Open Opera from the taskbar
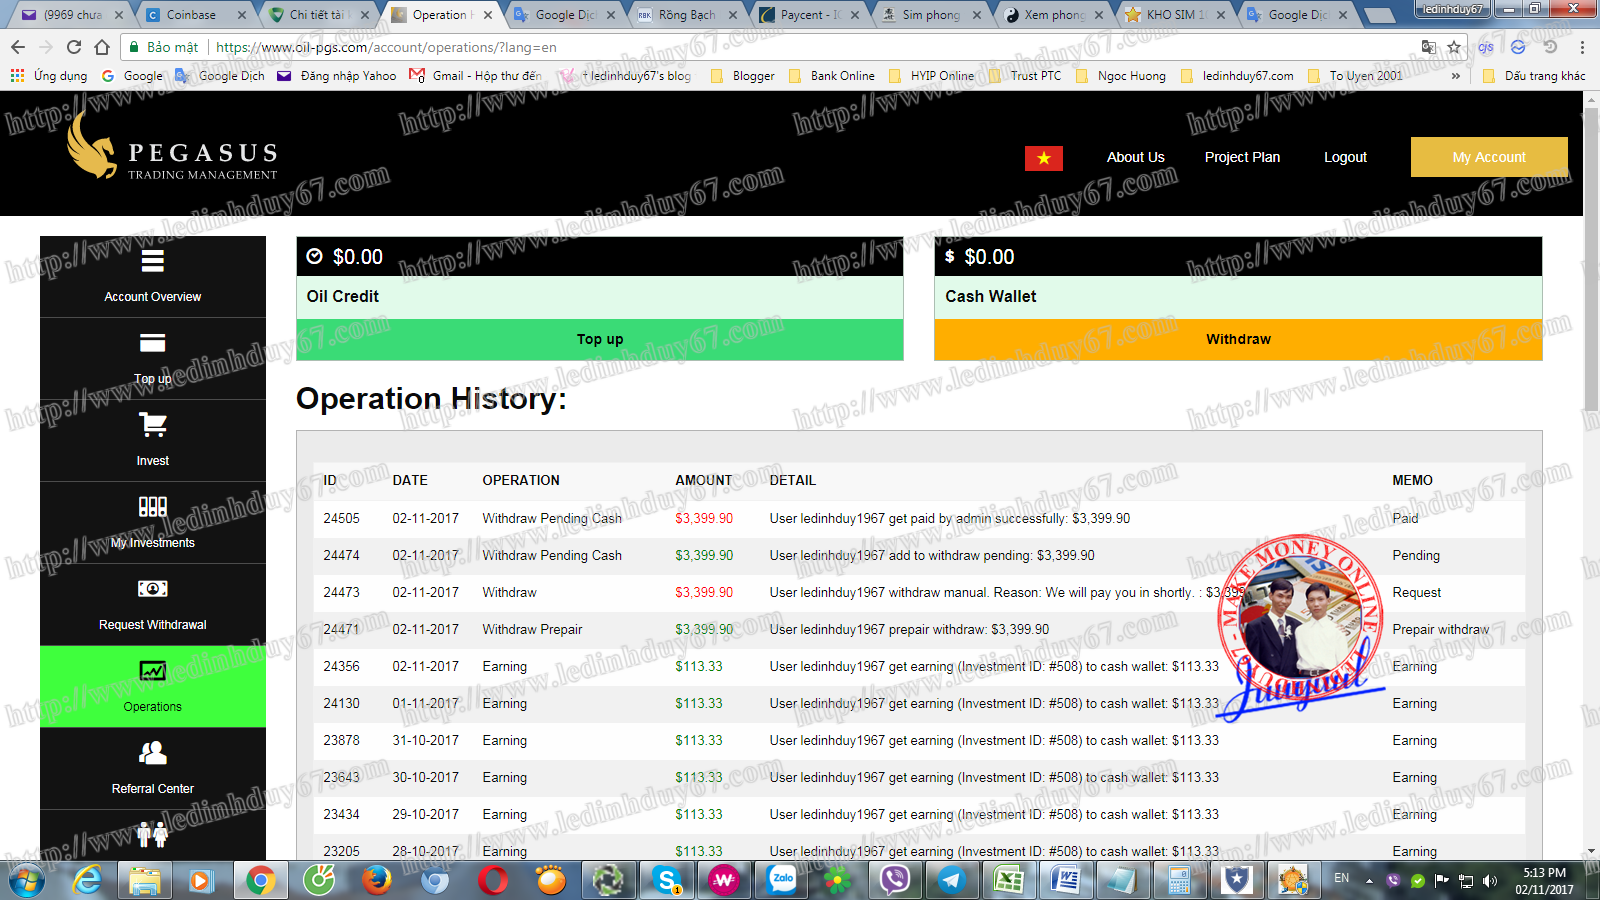Screen dimensions: 1600x900 492,880
